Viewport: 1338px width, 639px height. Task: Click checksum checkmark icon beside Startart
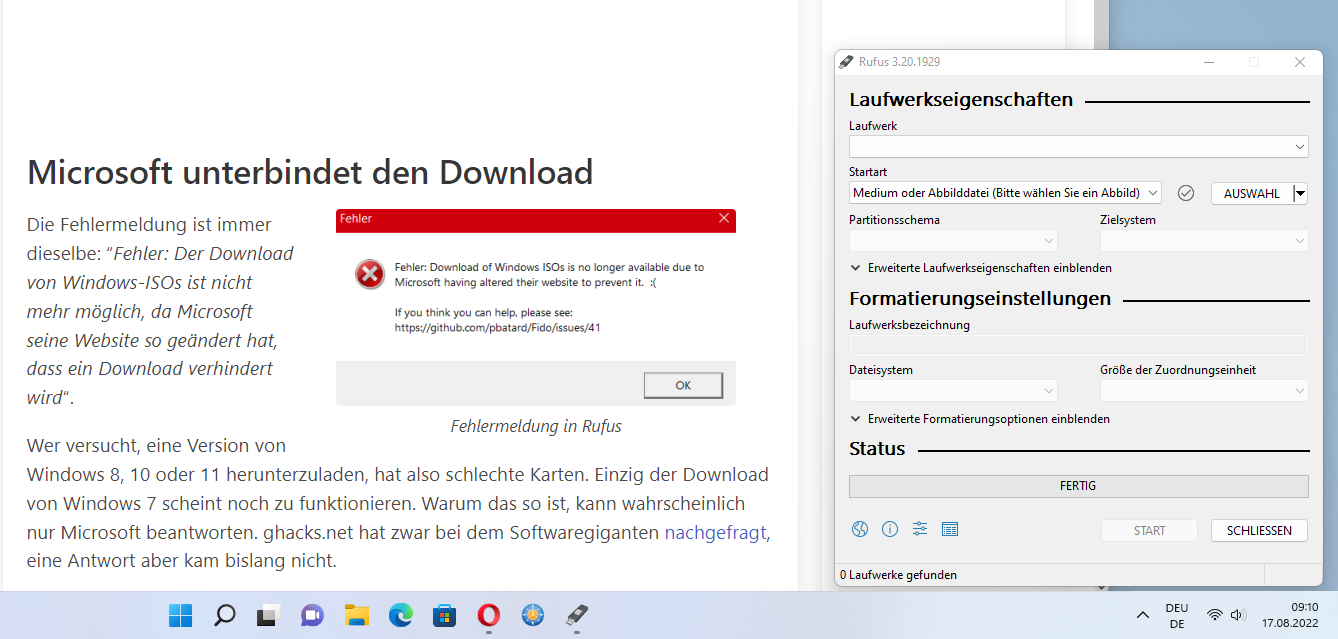(x=1186, y=193)
